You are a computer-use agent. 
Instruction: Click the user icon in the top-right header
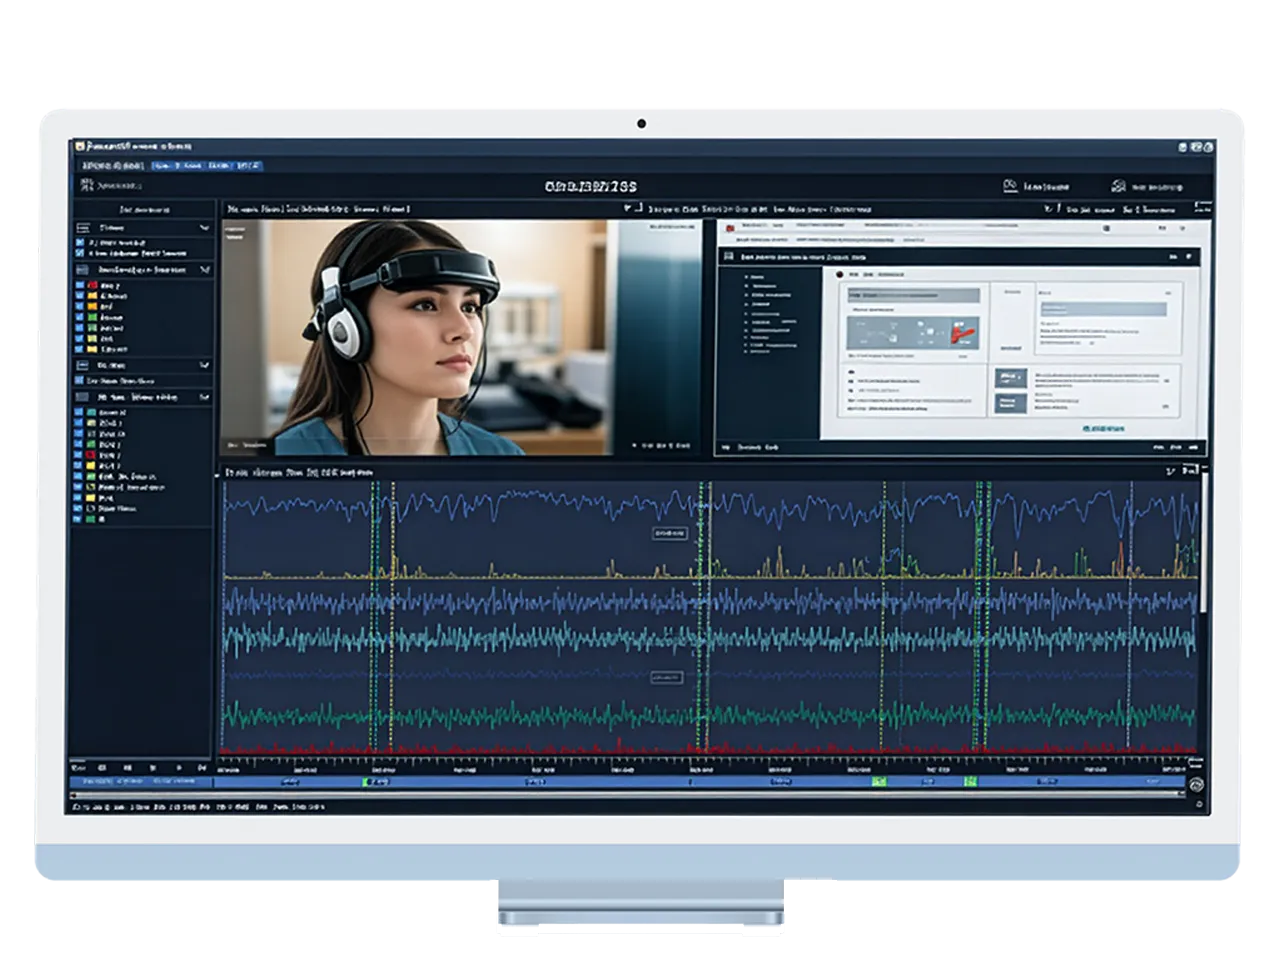coord(1119,186)
